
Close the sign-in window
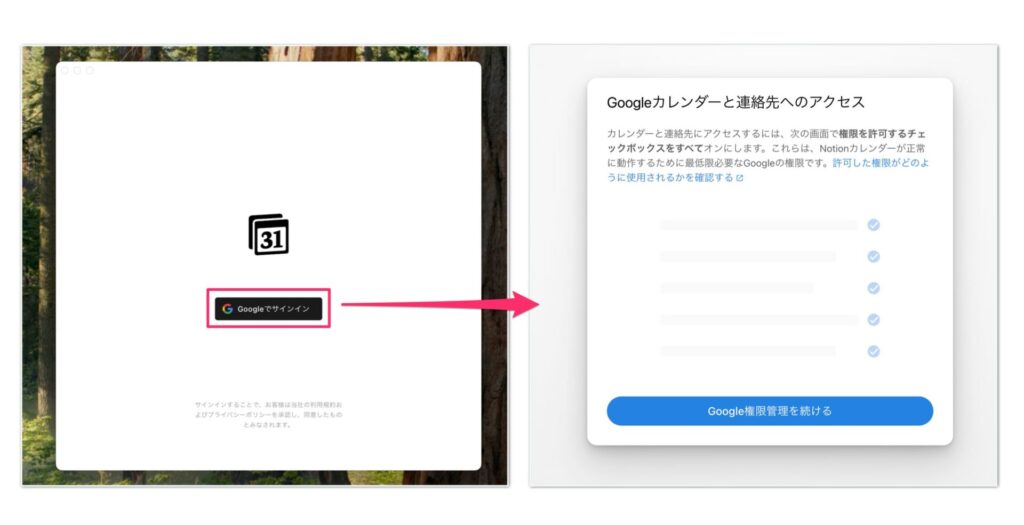[65, 70]
